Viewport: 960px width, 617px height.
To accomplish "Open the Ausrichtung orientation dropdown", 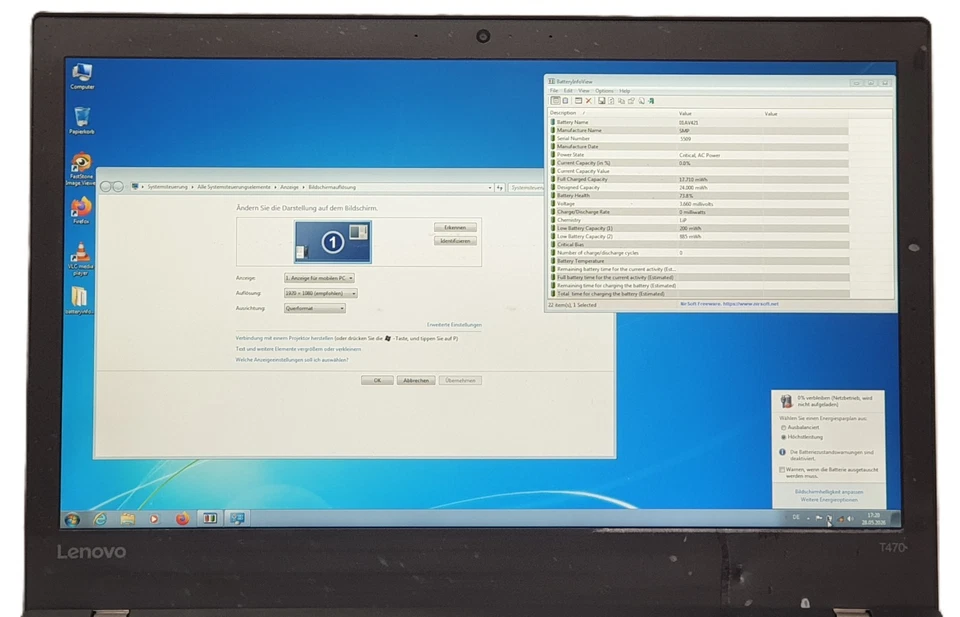I will point(315,308).
